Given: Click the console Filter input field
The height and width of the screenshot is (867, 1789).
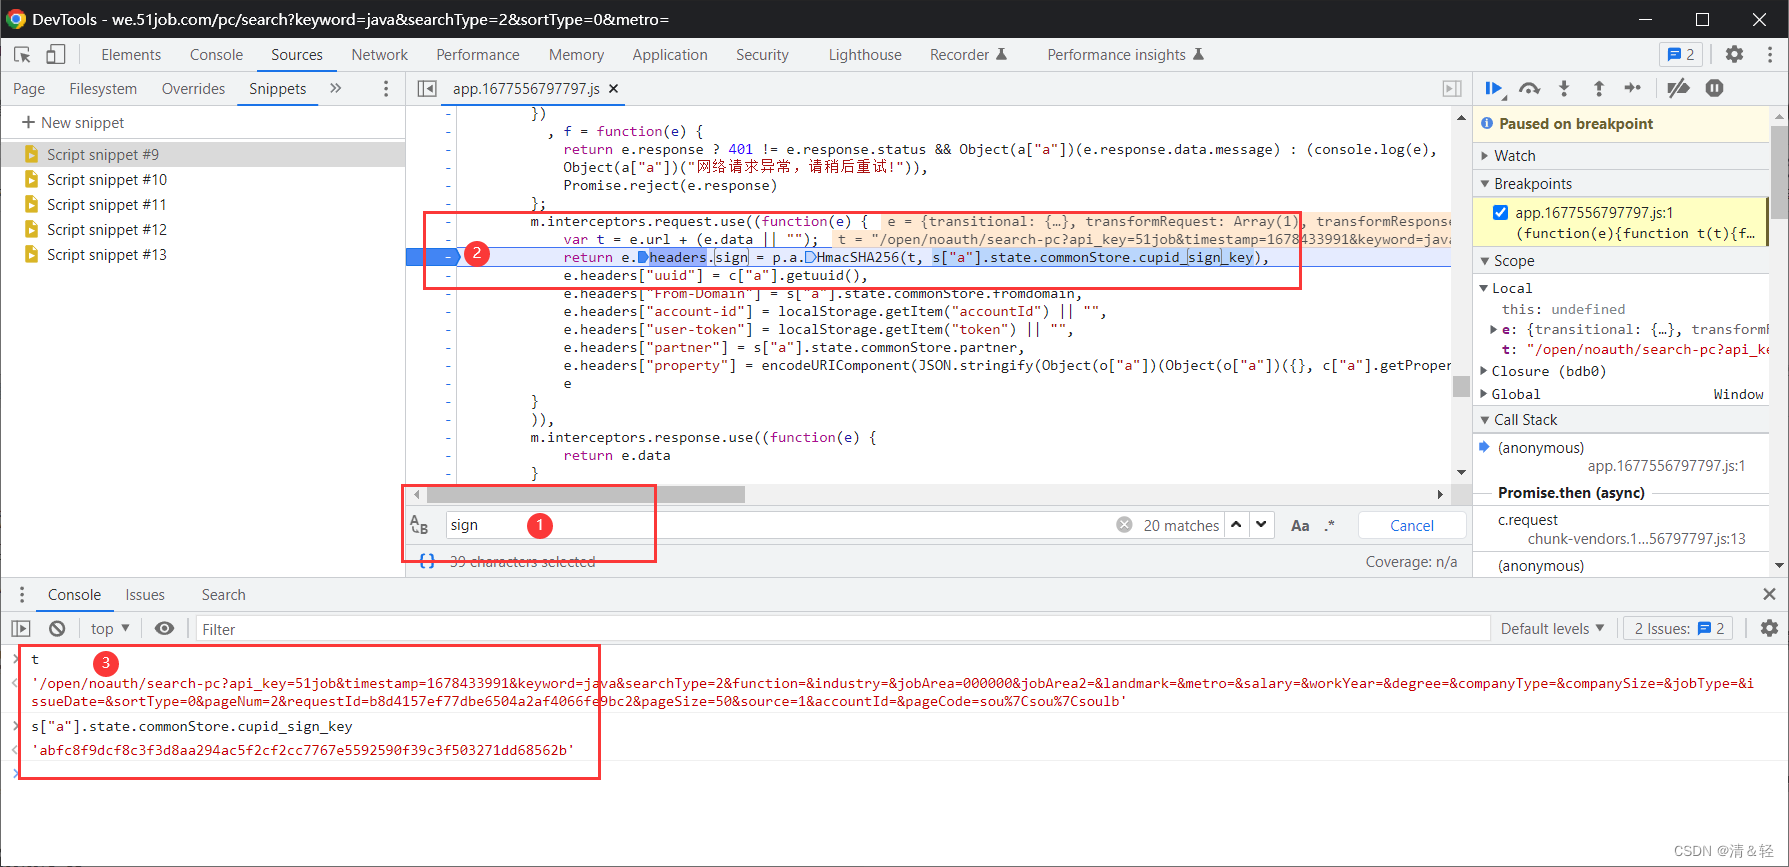Looking at the screenshot, I should point(840,629).
